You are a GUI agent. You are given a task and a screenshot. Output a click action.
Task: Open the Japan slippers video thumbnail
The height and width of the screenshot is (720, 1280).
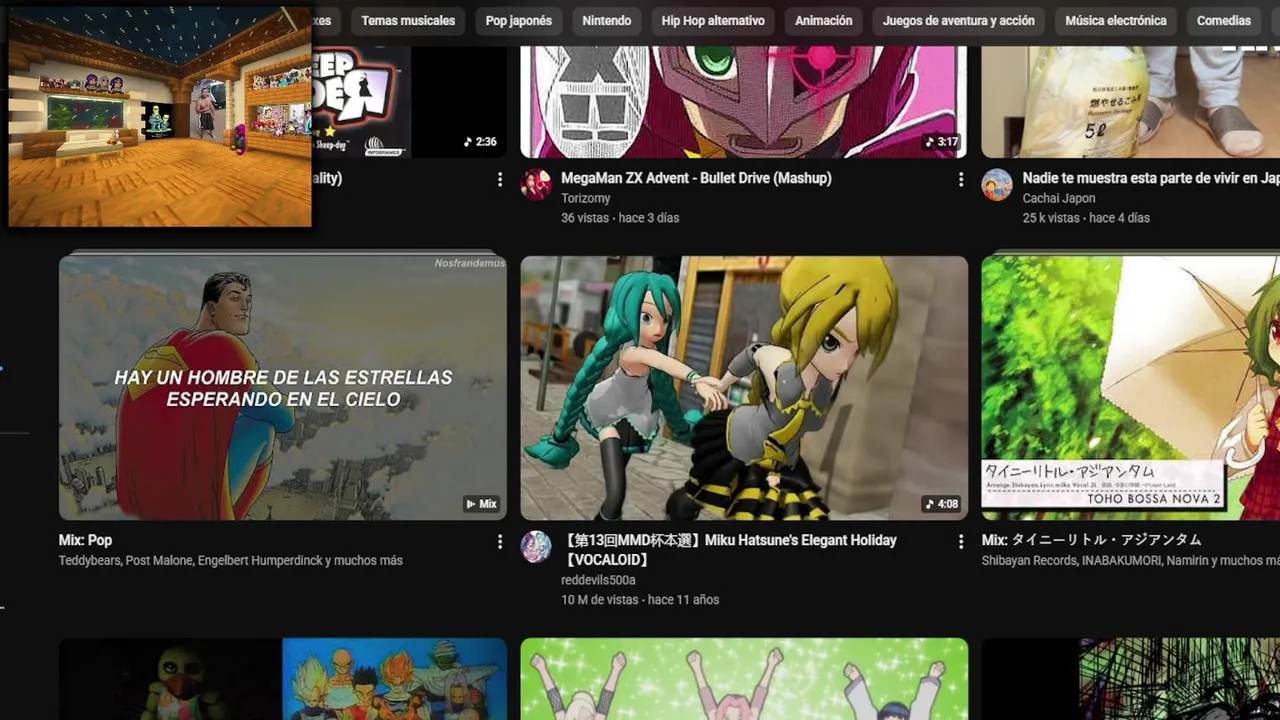tap(1131, 100)
